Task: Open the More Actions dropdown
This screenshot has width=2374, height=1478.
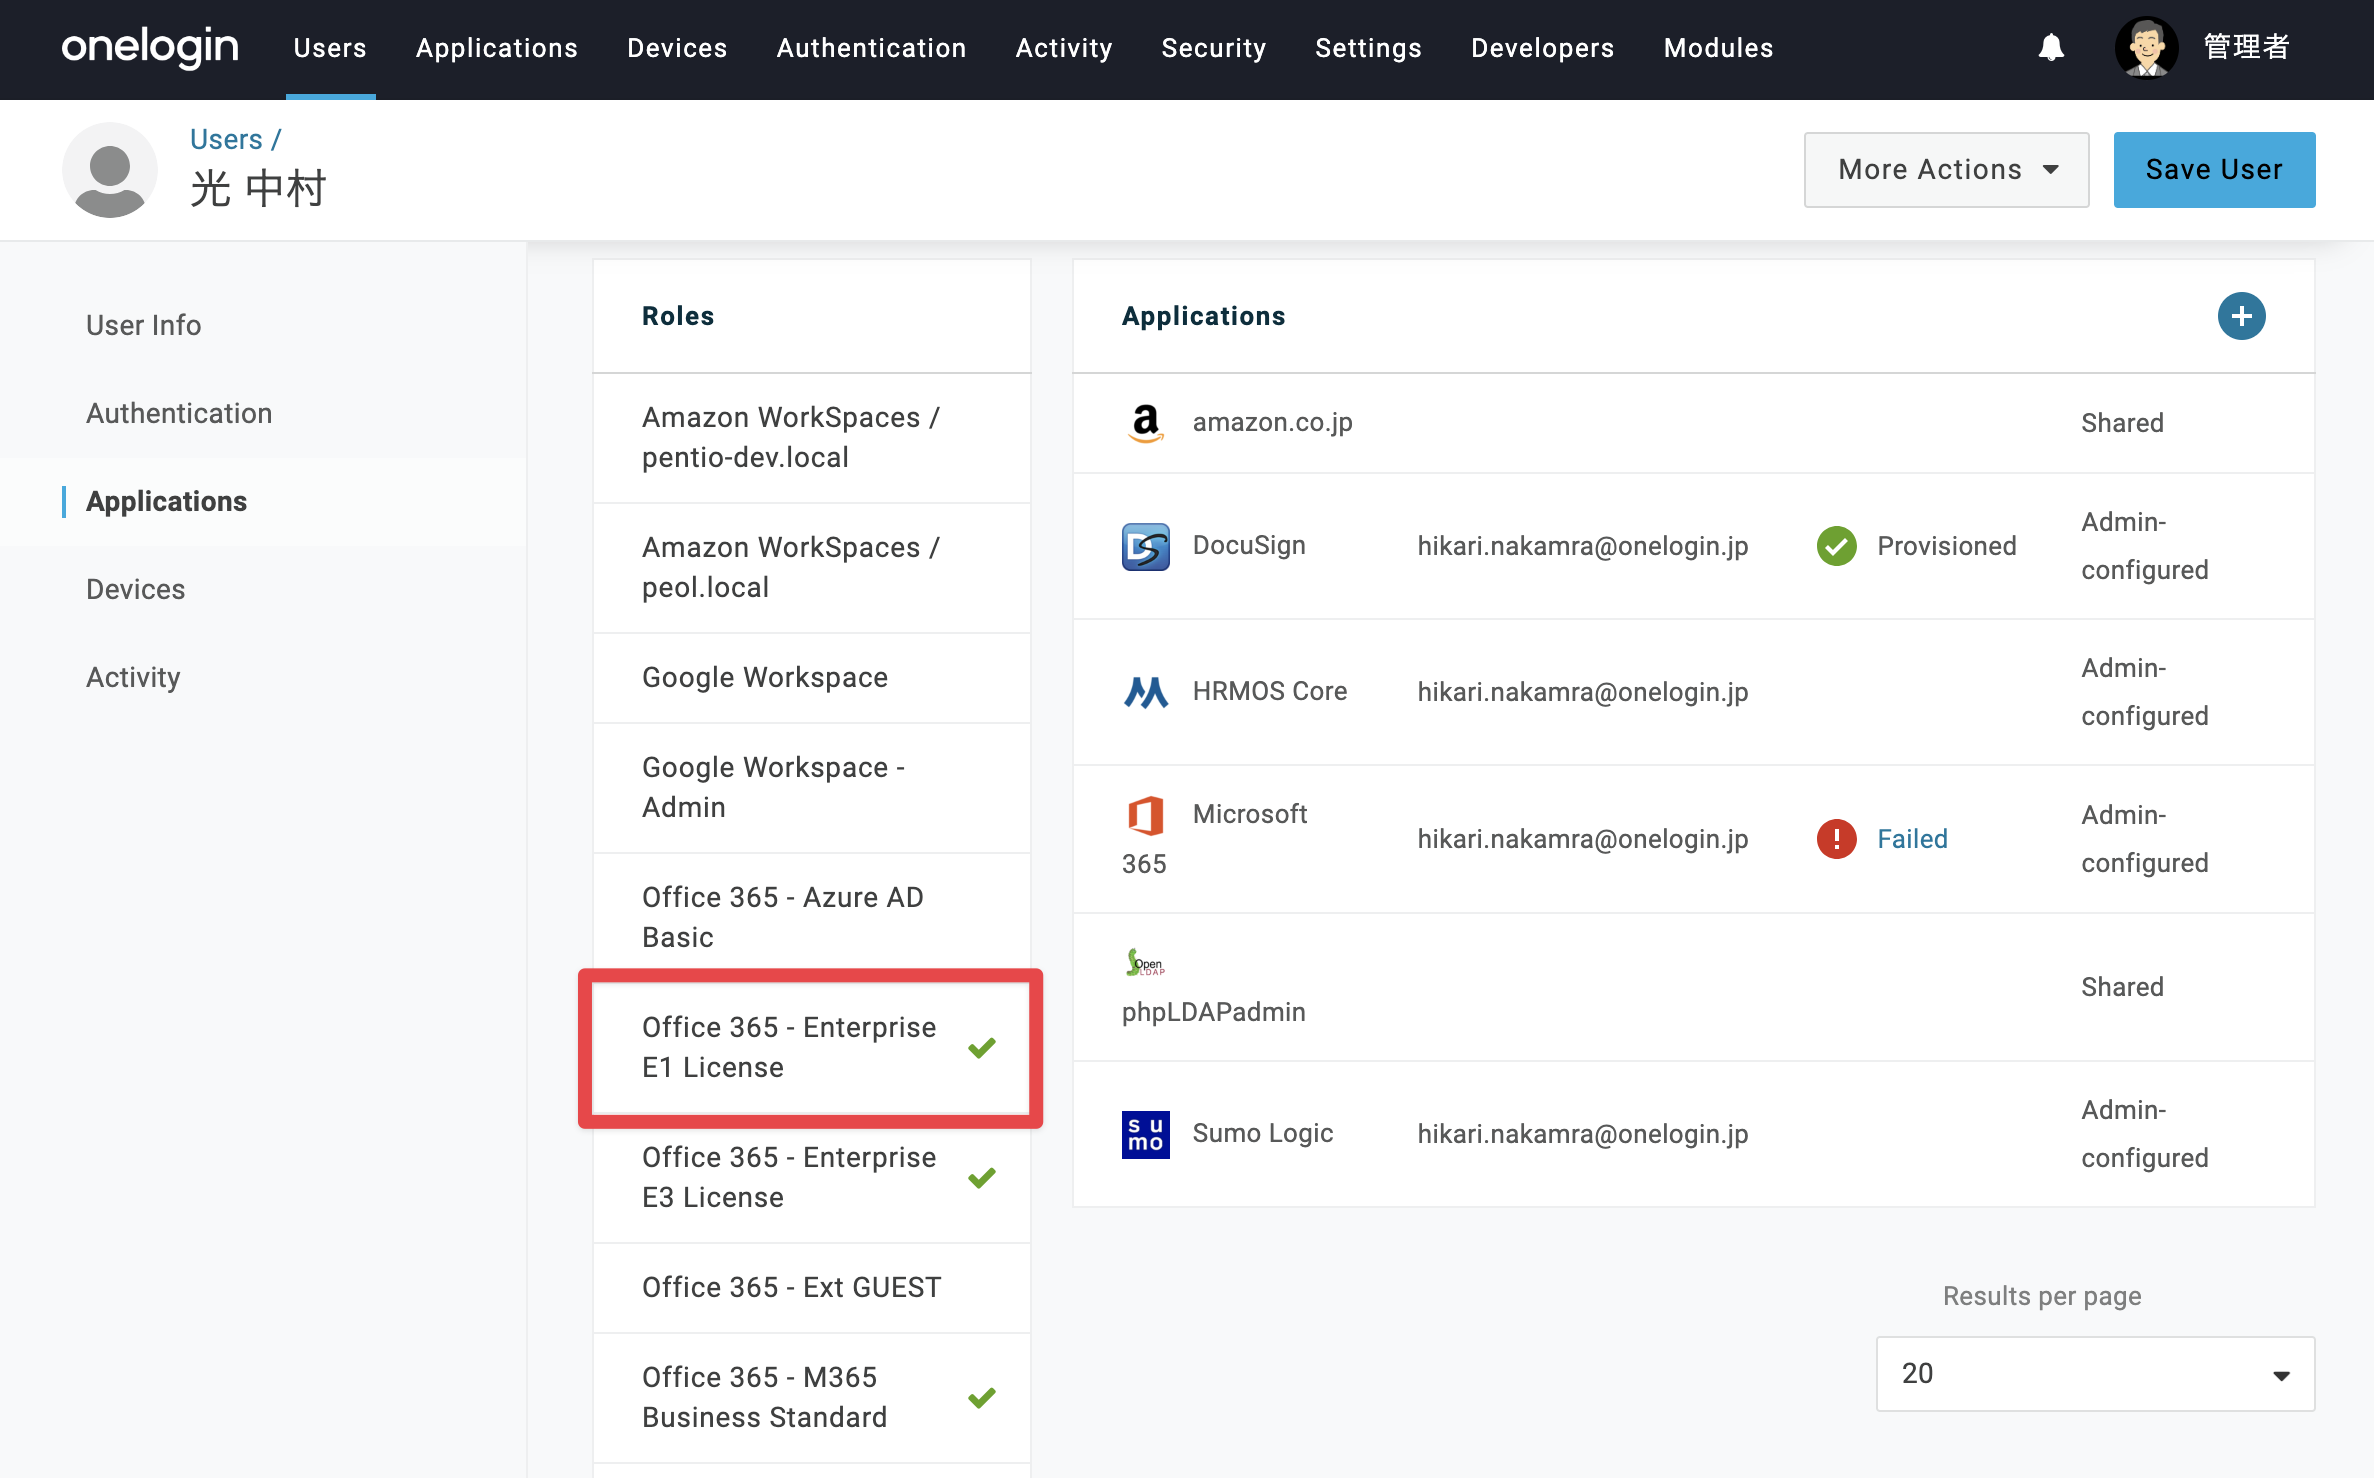Action: click(x=1946, y=170)
